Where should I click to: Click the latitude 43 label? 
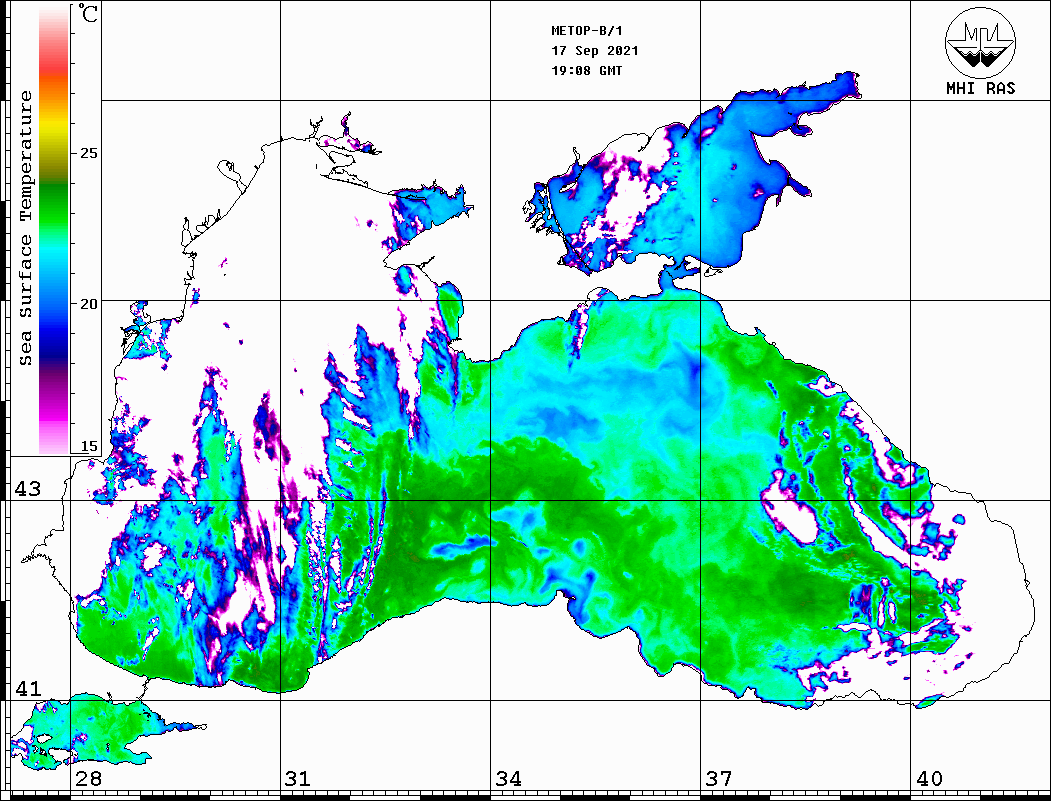pyautogui.click(x=27, y=488)
